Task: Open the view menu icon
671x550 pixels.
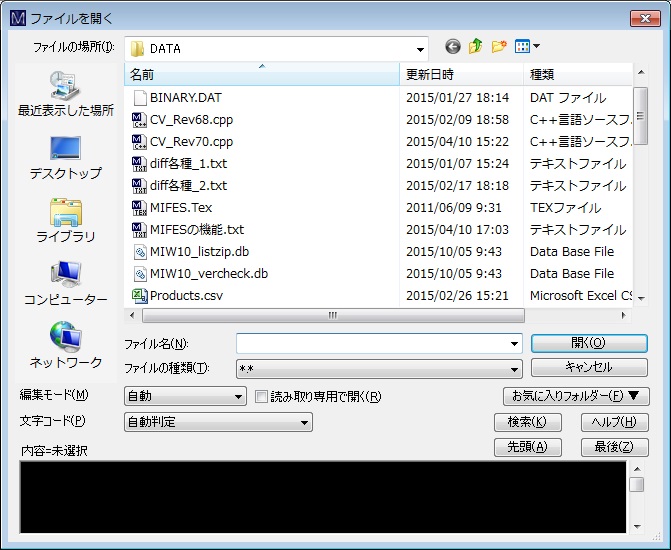Action: [x=527, y=47]
